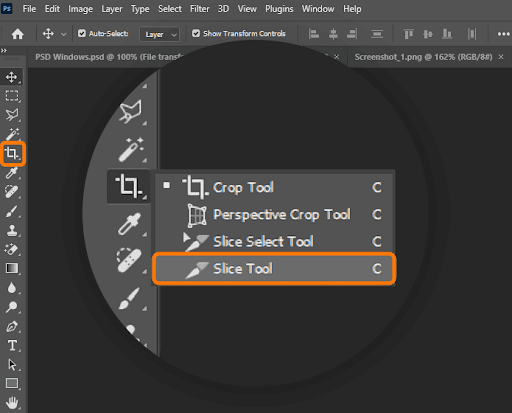Screen dimensions: 512x413
Task: Toggle the Auto-Select checkbox
Action: pyautogui.click(x=82, y=33)
